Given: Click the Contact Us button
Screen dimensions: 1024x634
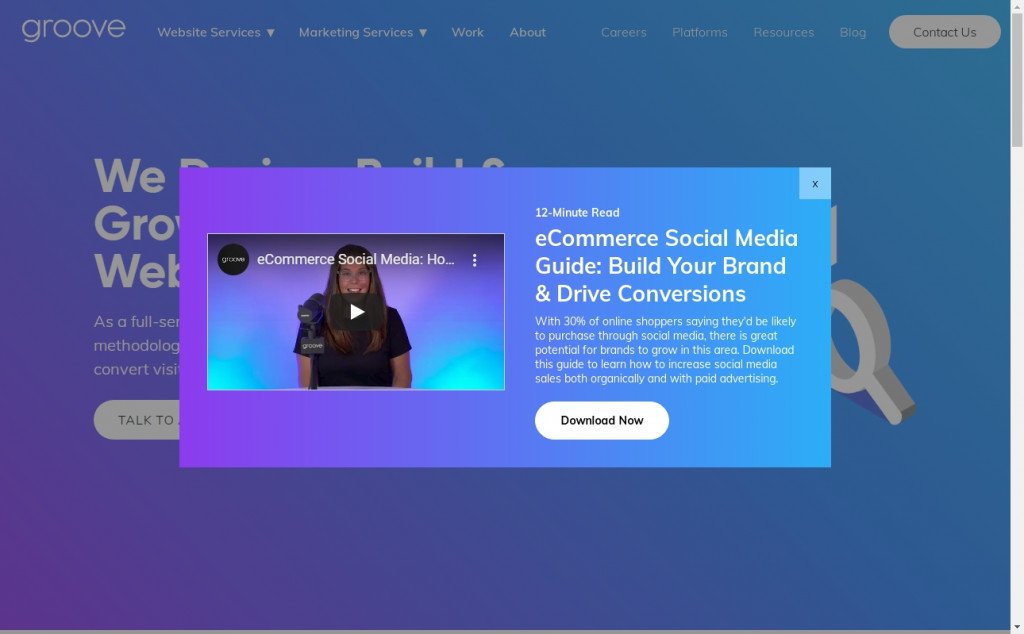Looking at the screenshot, I should pos(944,32).
